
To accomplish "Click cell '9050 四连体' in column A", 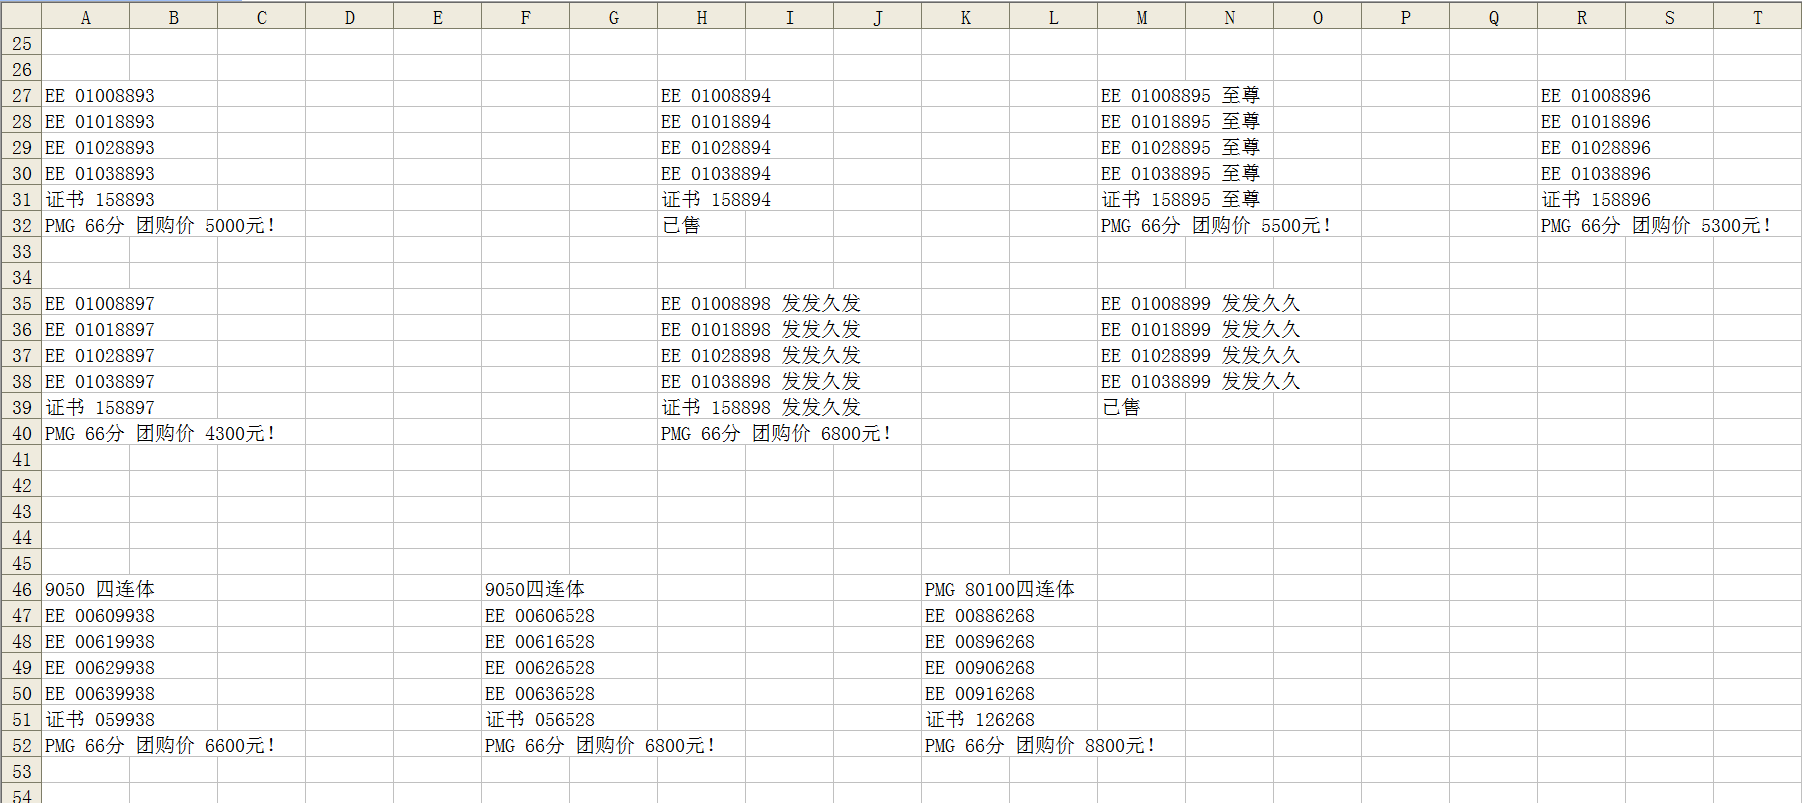I will pos(100,589).
